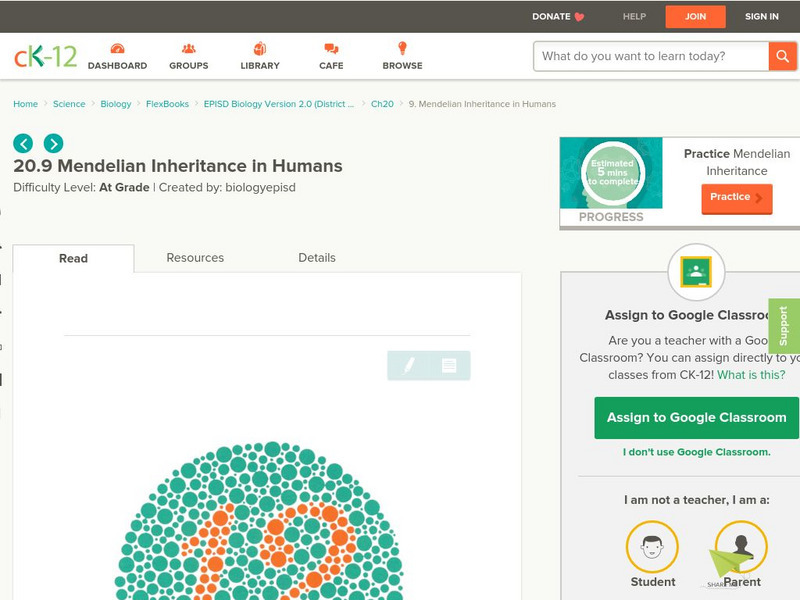Viewport: 800px width, 600px height.
Task: Click the Assign to Google Classroom button
Action: click(696, 418)
